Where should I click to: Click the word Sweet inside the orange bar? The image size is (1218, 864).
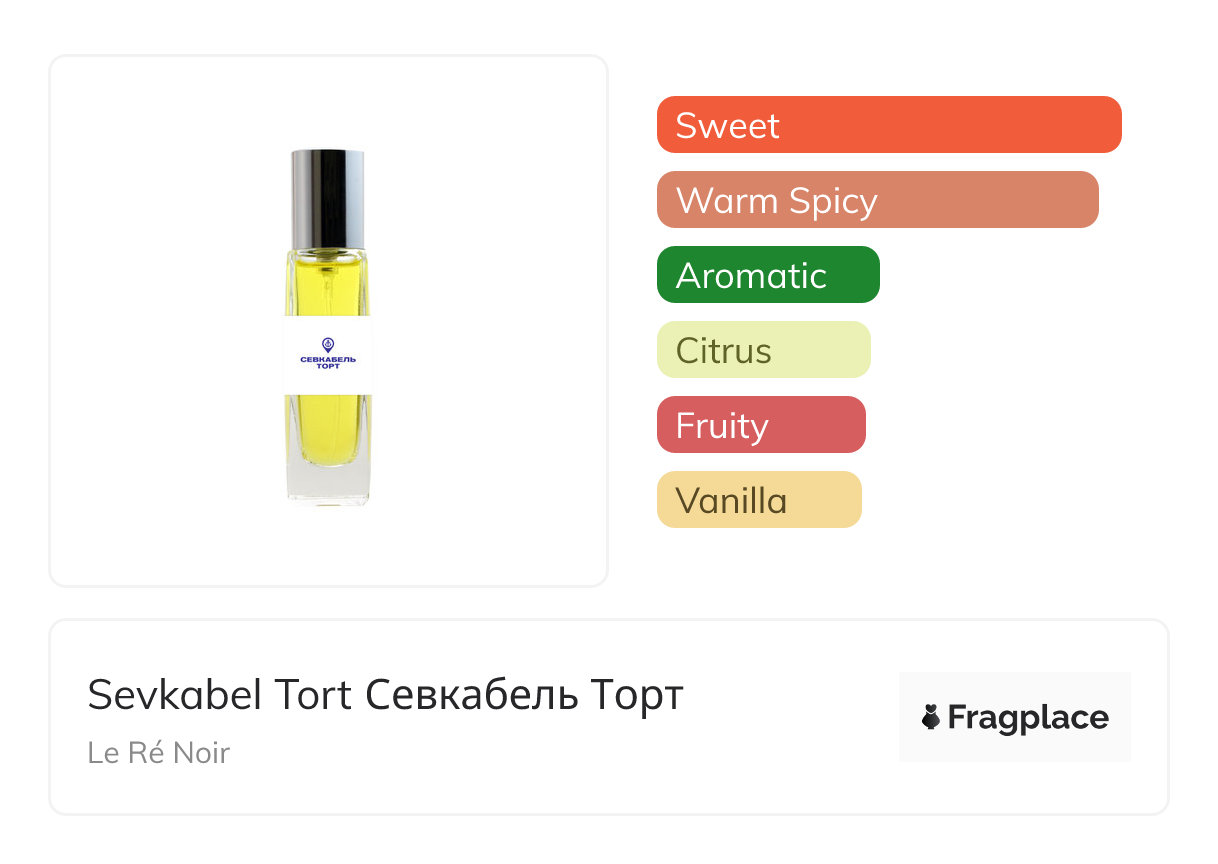pos(727,125)
